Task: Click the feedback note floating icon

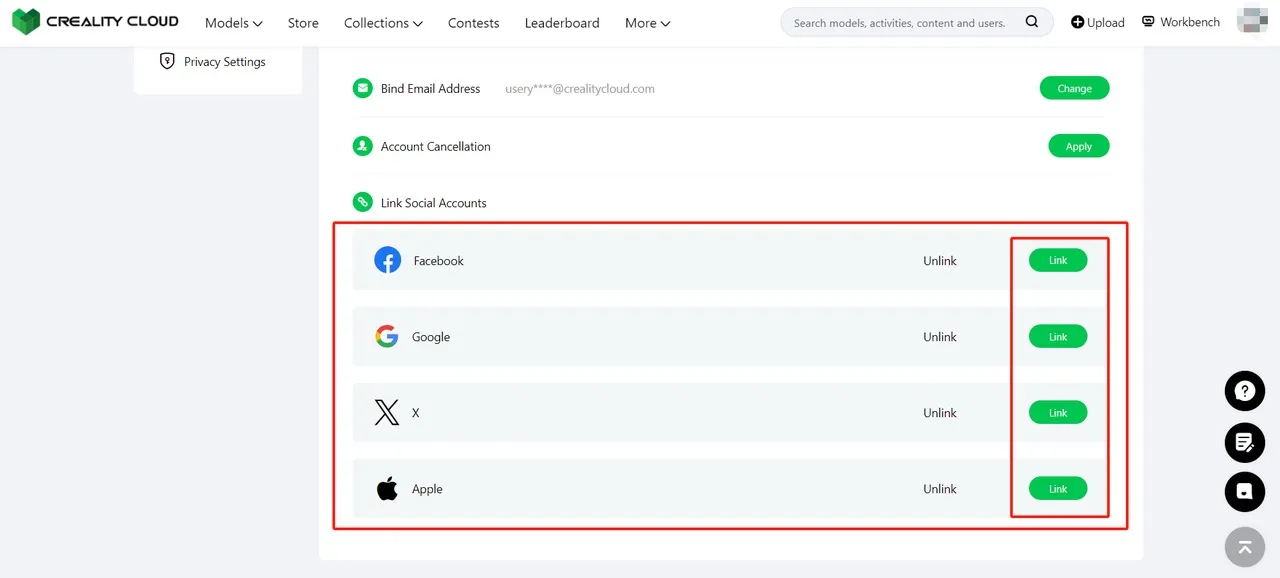Action: click(x=1245, y=442)
